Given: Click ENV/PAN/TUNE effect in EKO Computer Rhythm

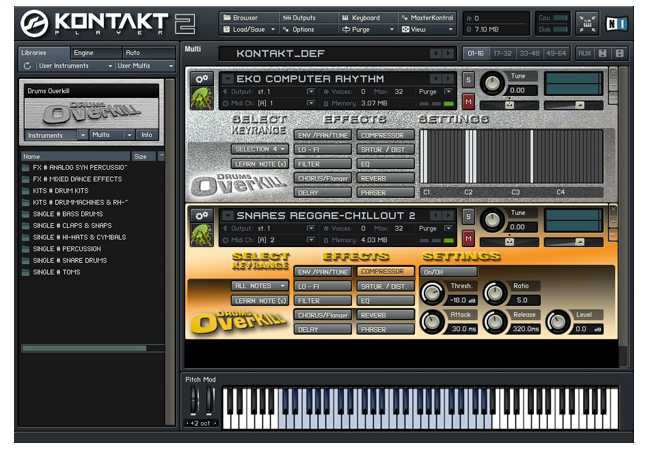Looking at the screenshot, I should click(x=323, y=135).
